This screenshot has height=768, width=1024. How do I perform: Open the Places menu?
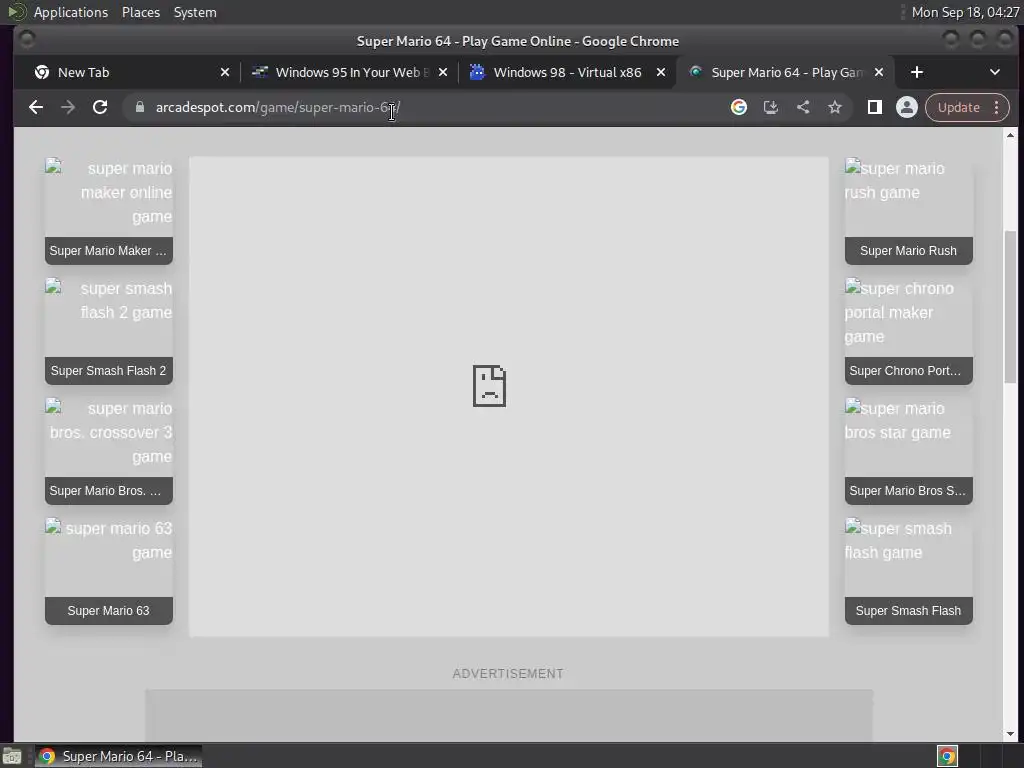[x=141, y=12]
